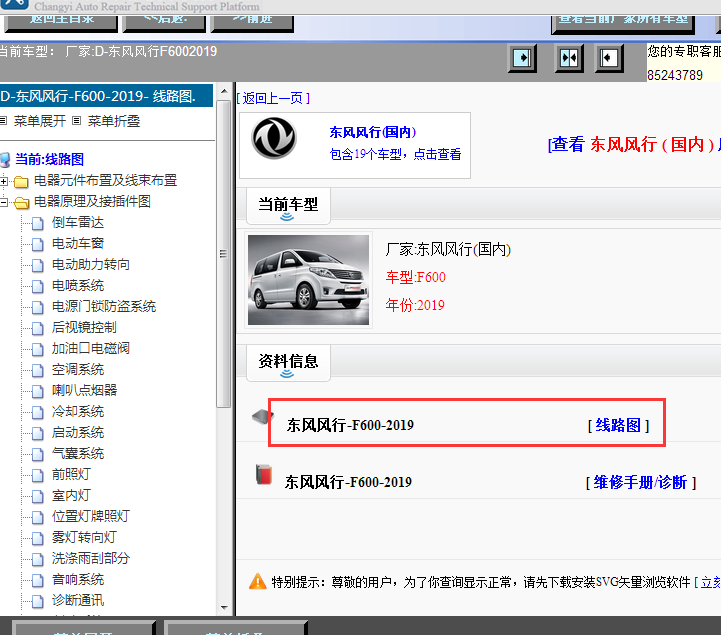Click the document icon next to 电喷系统
Image resolution: width=721 pixels, height=635 pixels.
pos(38,286)
